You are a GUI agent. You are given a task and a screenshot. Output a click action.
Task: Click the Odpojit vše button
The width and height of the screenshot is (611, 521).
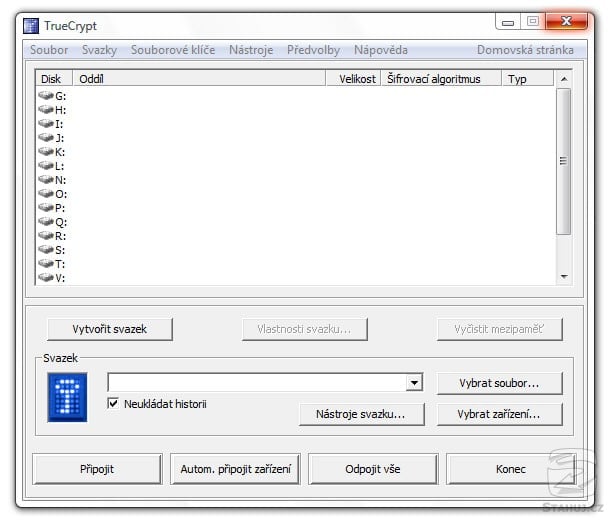coord(373,469)
